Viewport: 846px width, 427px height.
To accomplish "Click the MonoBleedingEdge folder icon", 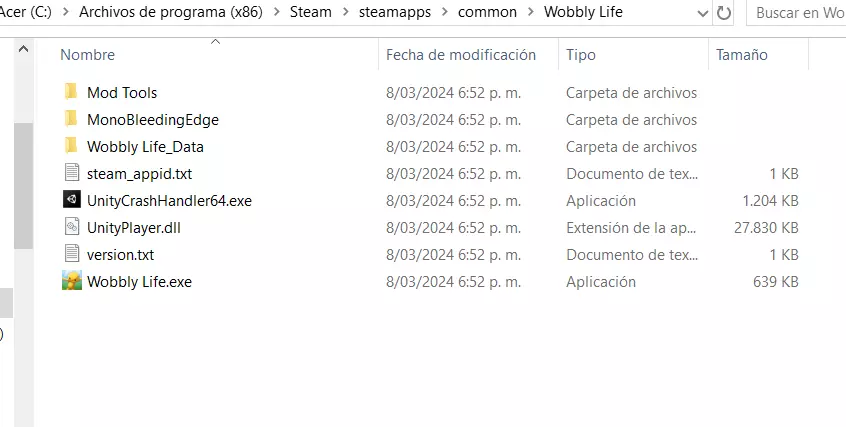I will pos(71,119).
